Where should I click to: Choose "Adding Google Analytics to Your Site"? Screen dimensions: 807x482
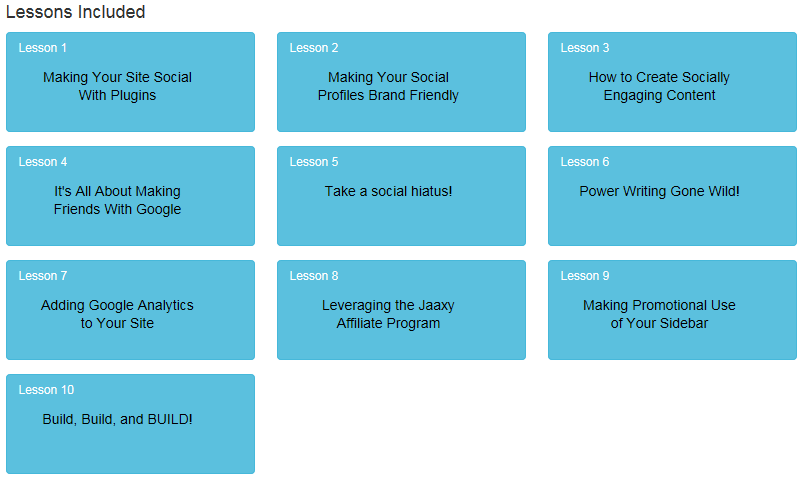point(117,314)
